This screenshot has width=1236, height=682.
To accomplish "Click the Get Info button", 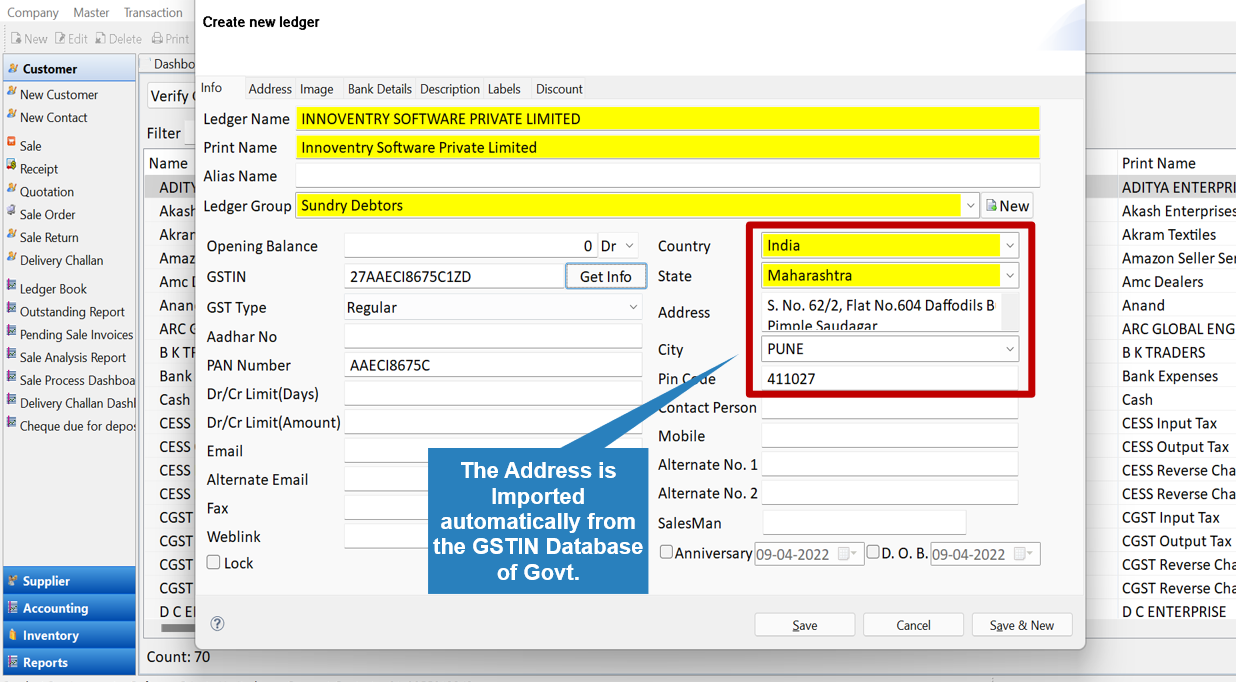I will pos(606,276).
